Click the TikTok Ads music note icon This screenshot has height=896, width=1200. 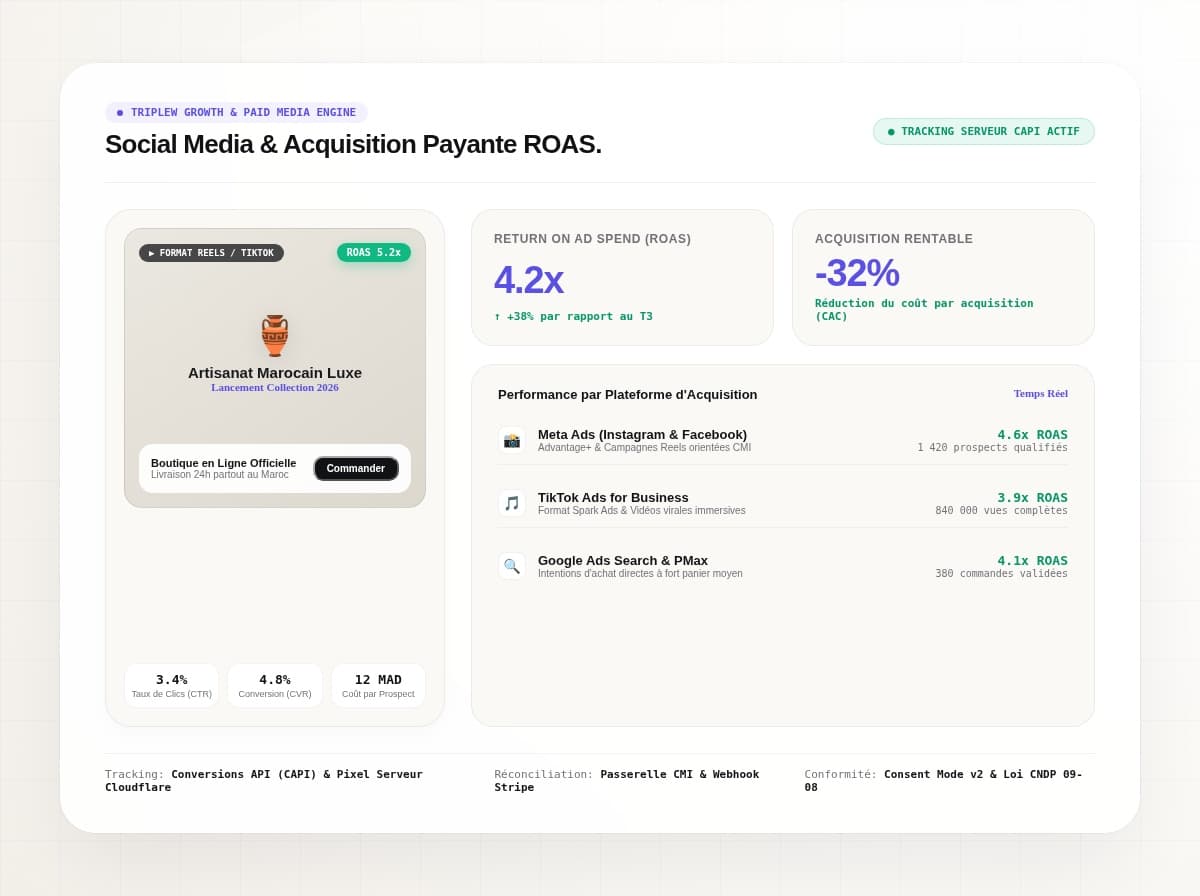coord(512,503)
